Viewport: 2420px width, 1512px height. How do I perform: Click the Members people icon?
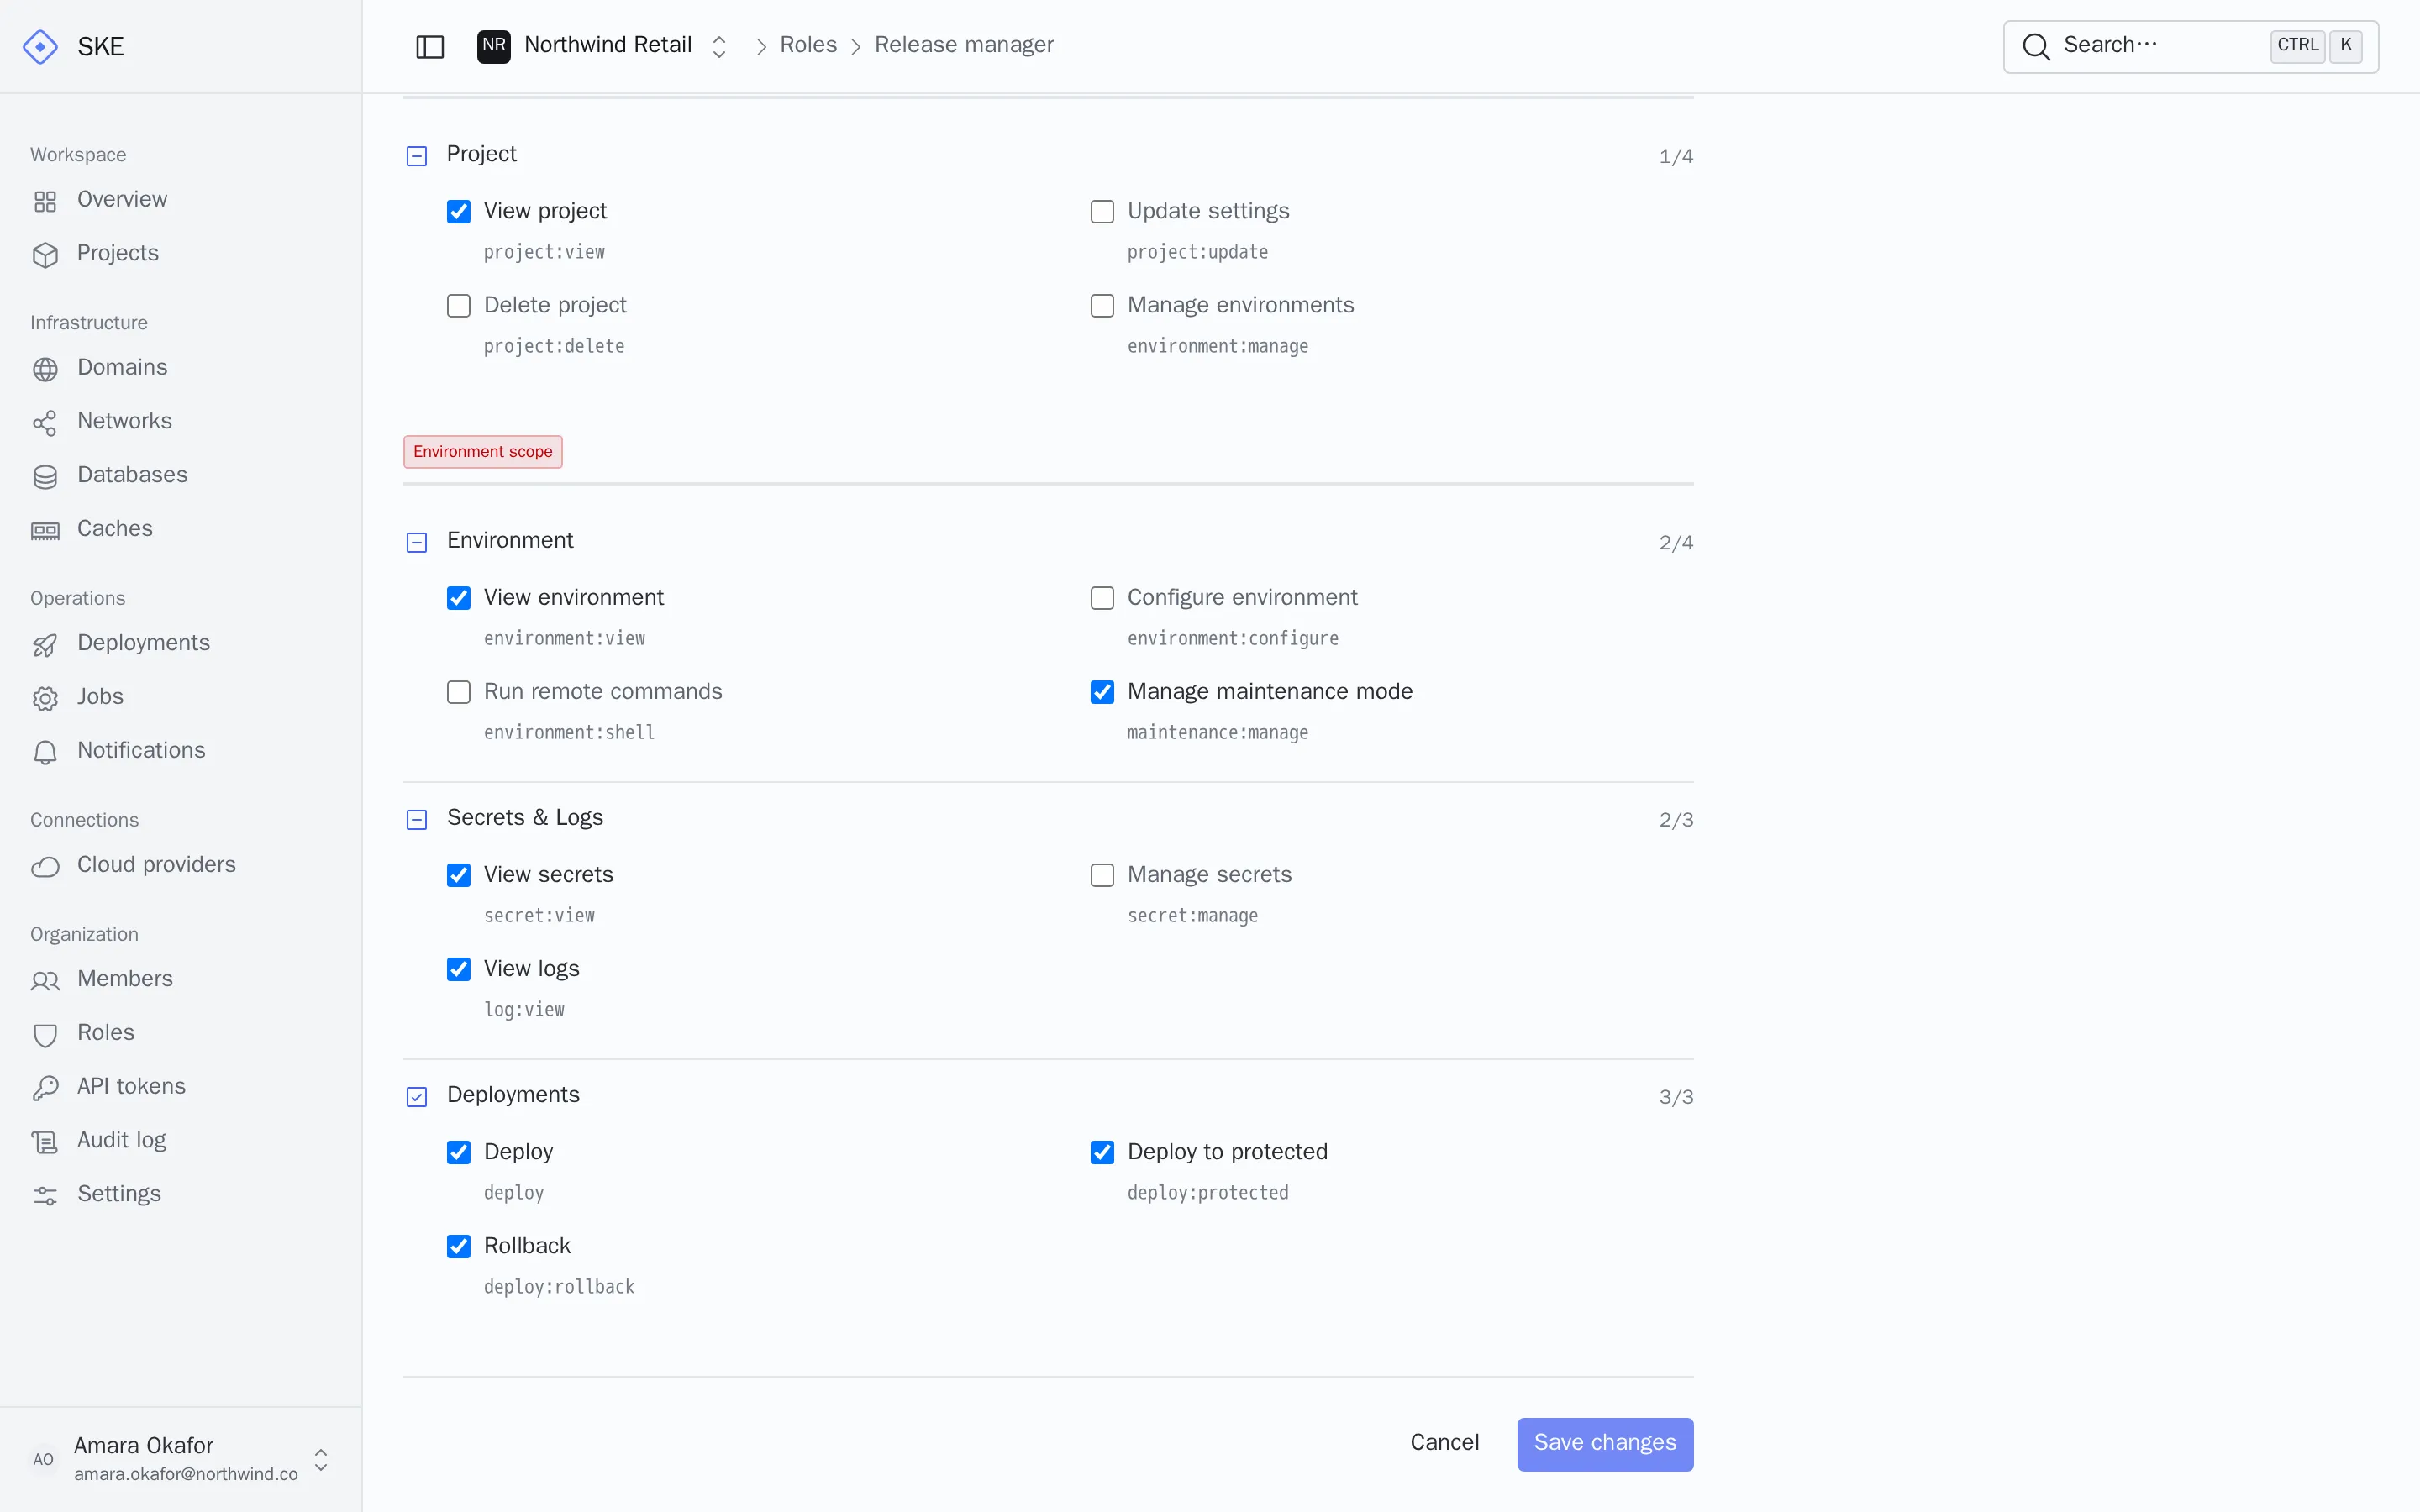(x=45, y=981)
